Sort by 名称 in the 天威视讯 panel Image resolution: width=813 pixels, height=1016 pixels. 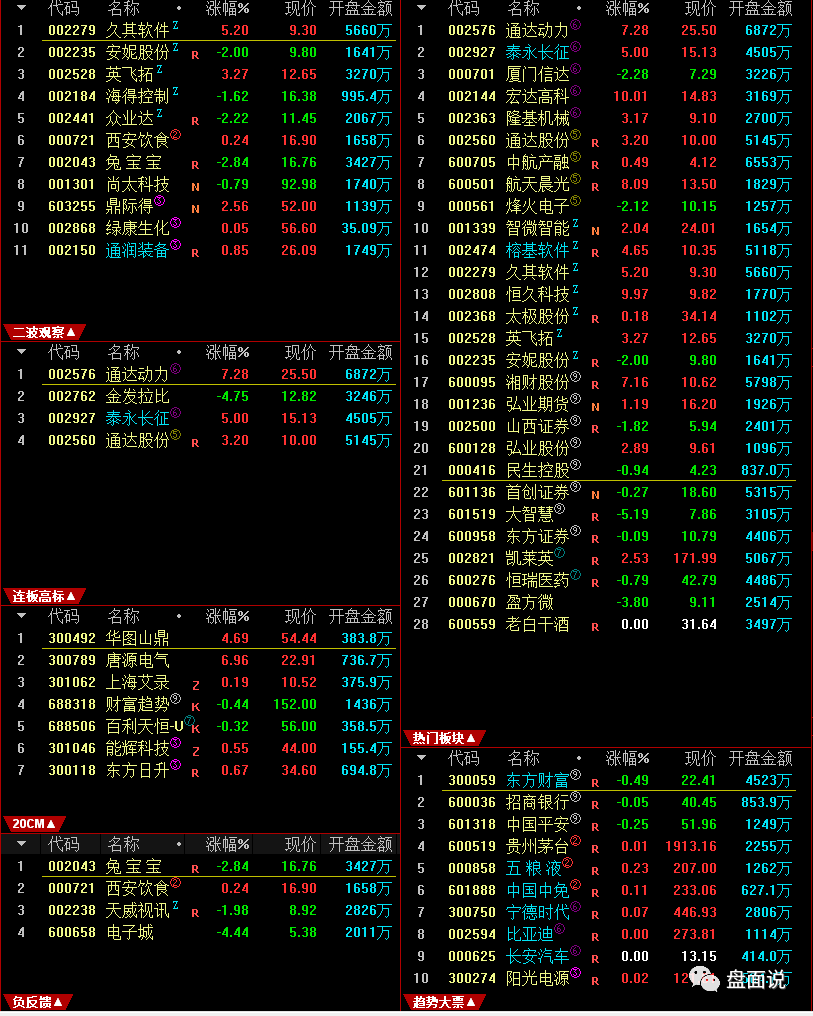tap(123, 844)
